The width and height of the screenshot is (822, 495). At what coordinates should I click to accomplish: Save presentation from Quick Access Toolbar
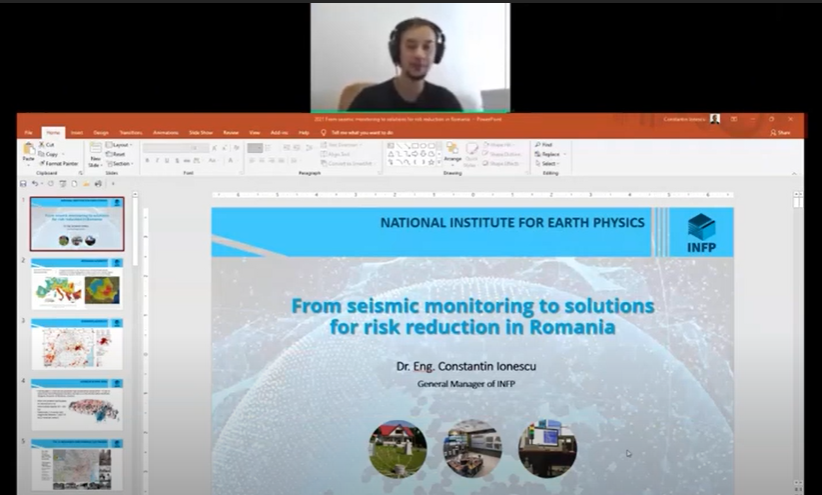23,184
